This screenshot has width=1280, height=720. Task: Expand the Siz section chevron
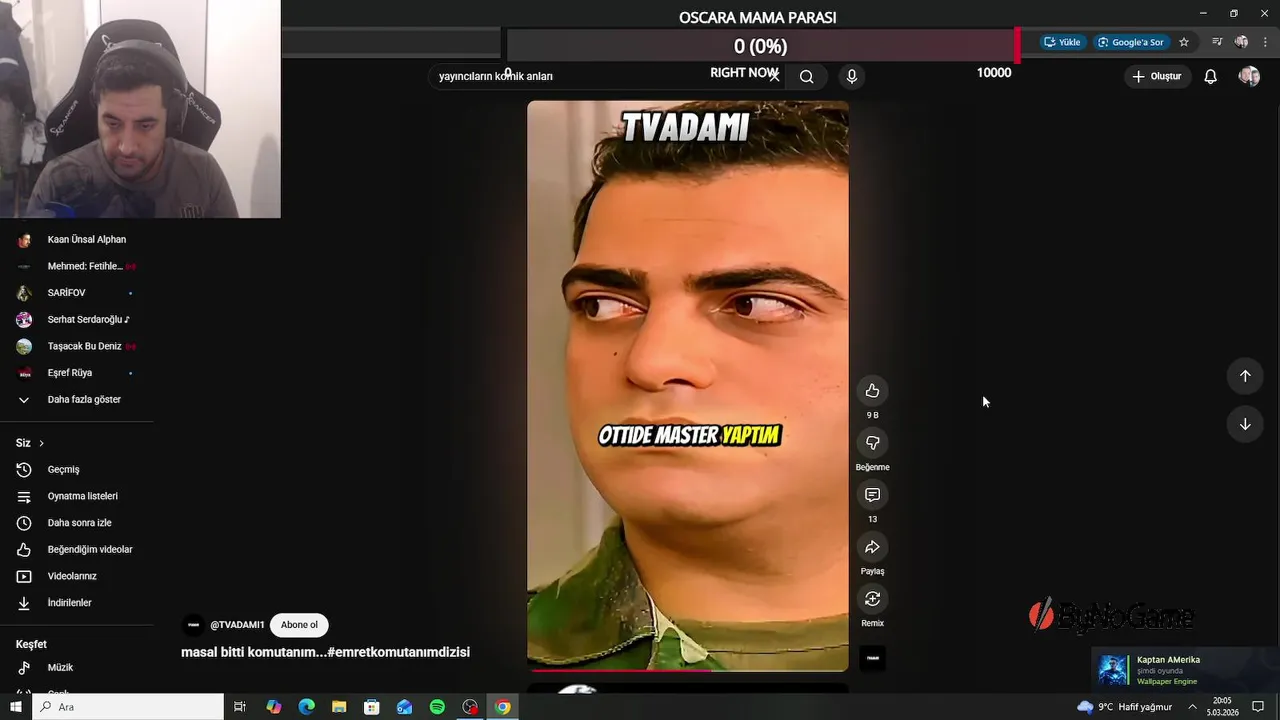[41, 443]
